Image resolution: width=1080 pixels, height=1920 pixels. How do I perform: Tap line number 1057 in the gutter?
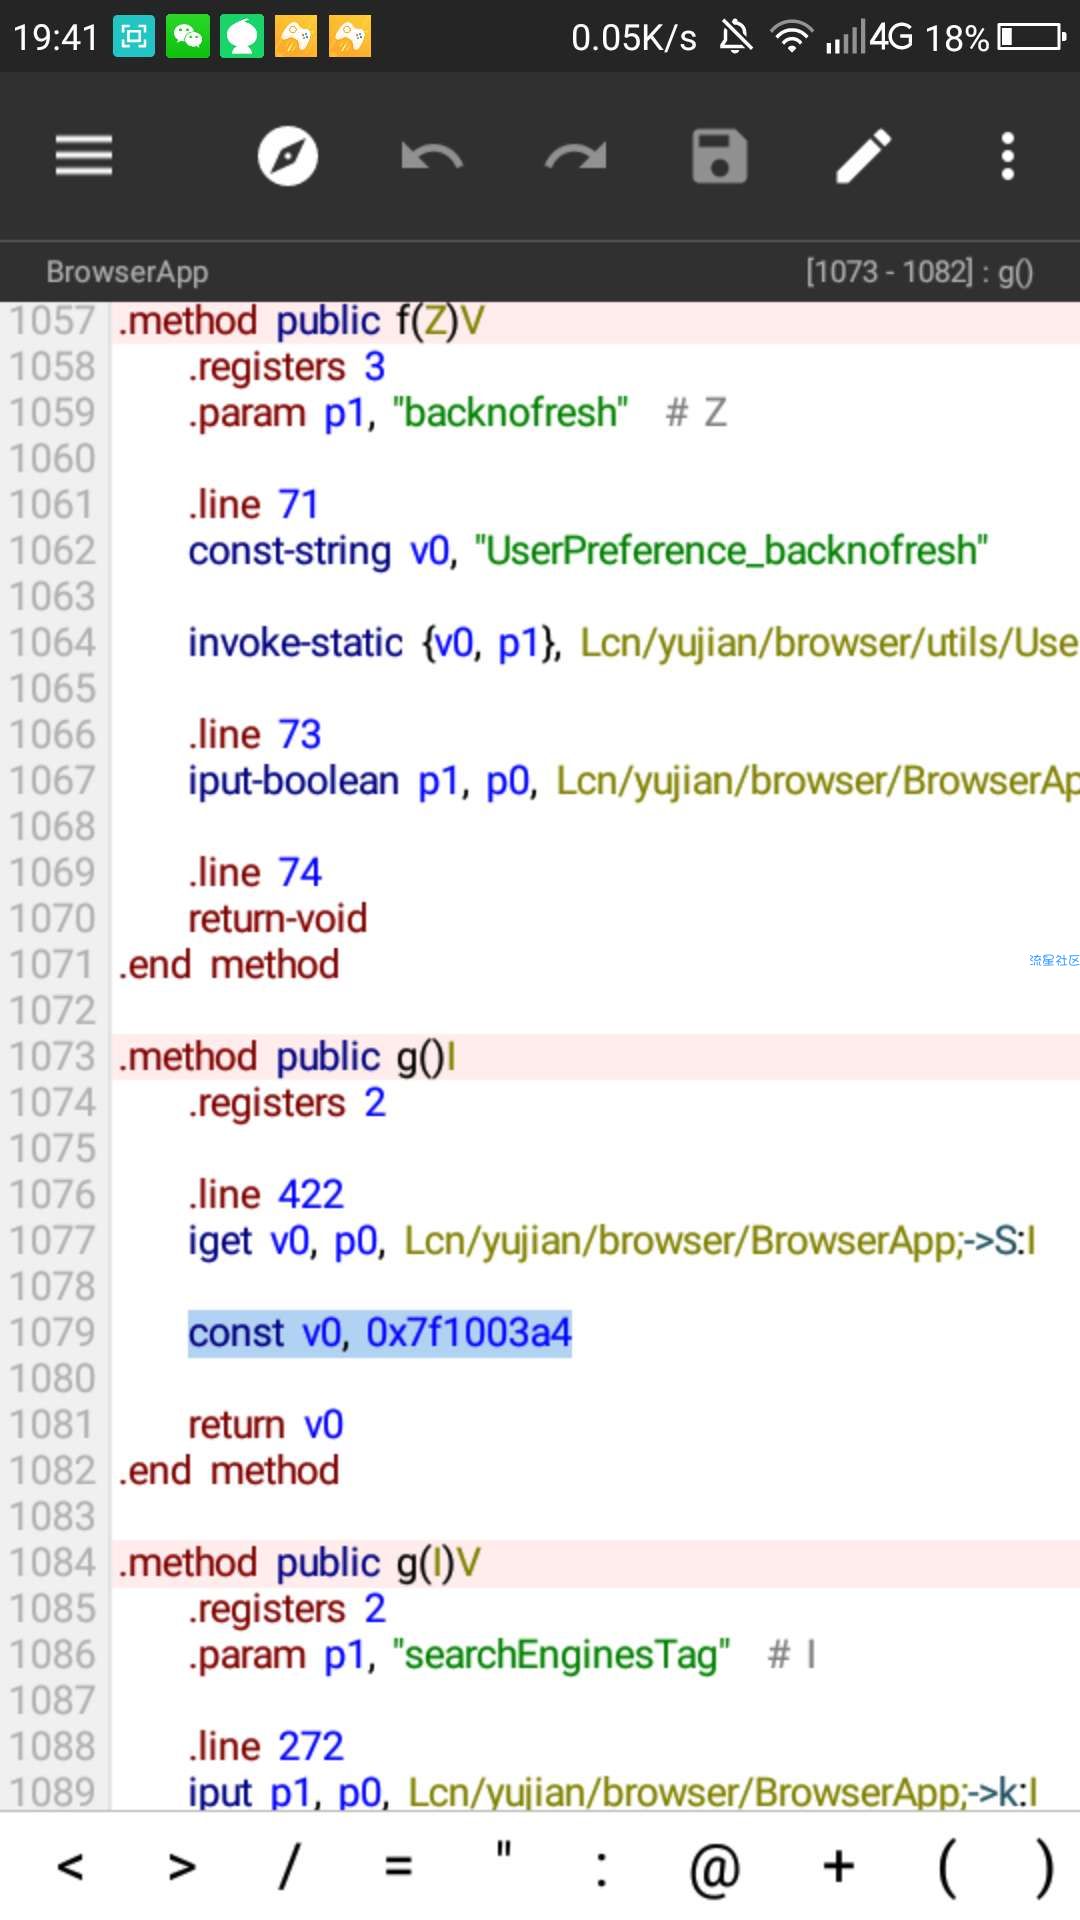pyautogui.click(x=53, y=321)
